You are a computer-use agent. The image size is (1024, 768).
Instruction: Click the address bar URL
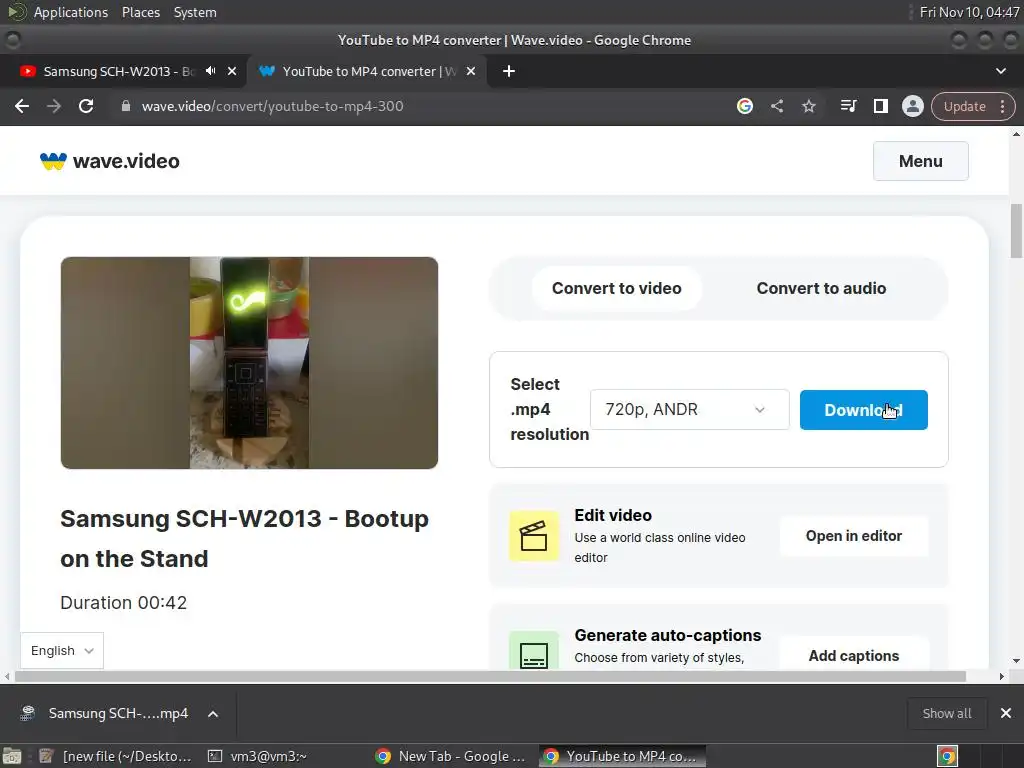tap(272, 106)
